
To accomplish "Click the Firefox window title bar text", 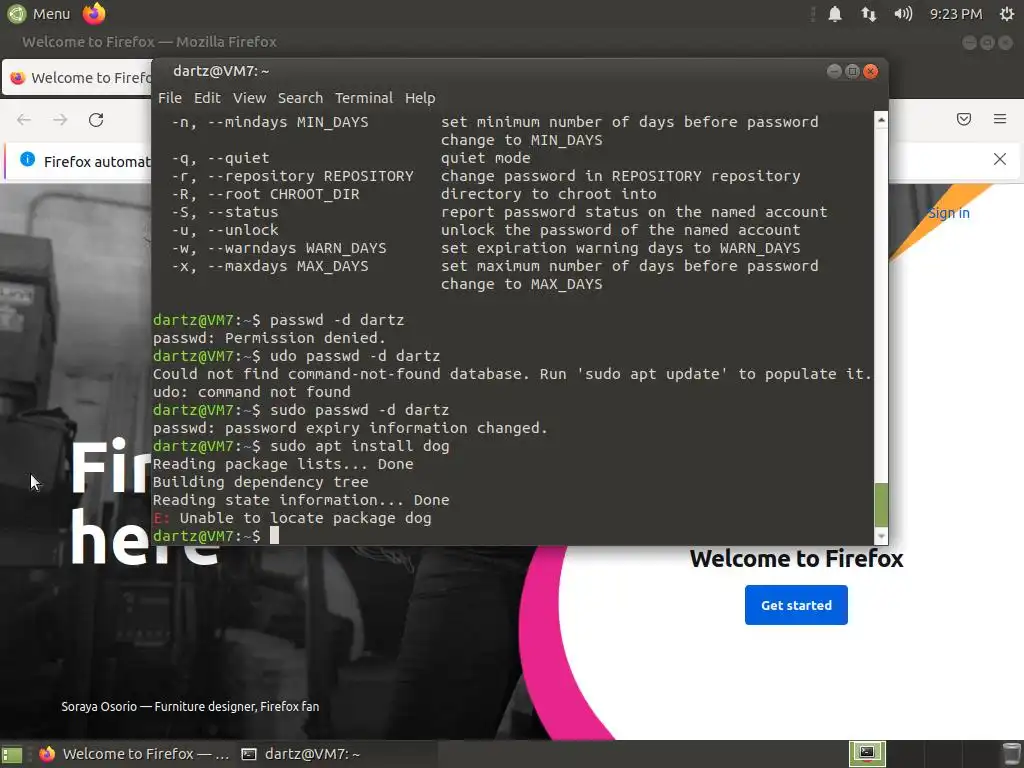I will pyautogui.click(x=150, y=42).
